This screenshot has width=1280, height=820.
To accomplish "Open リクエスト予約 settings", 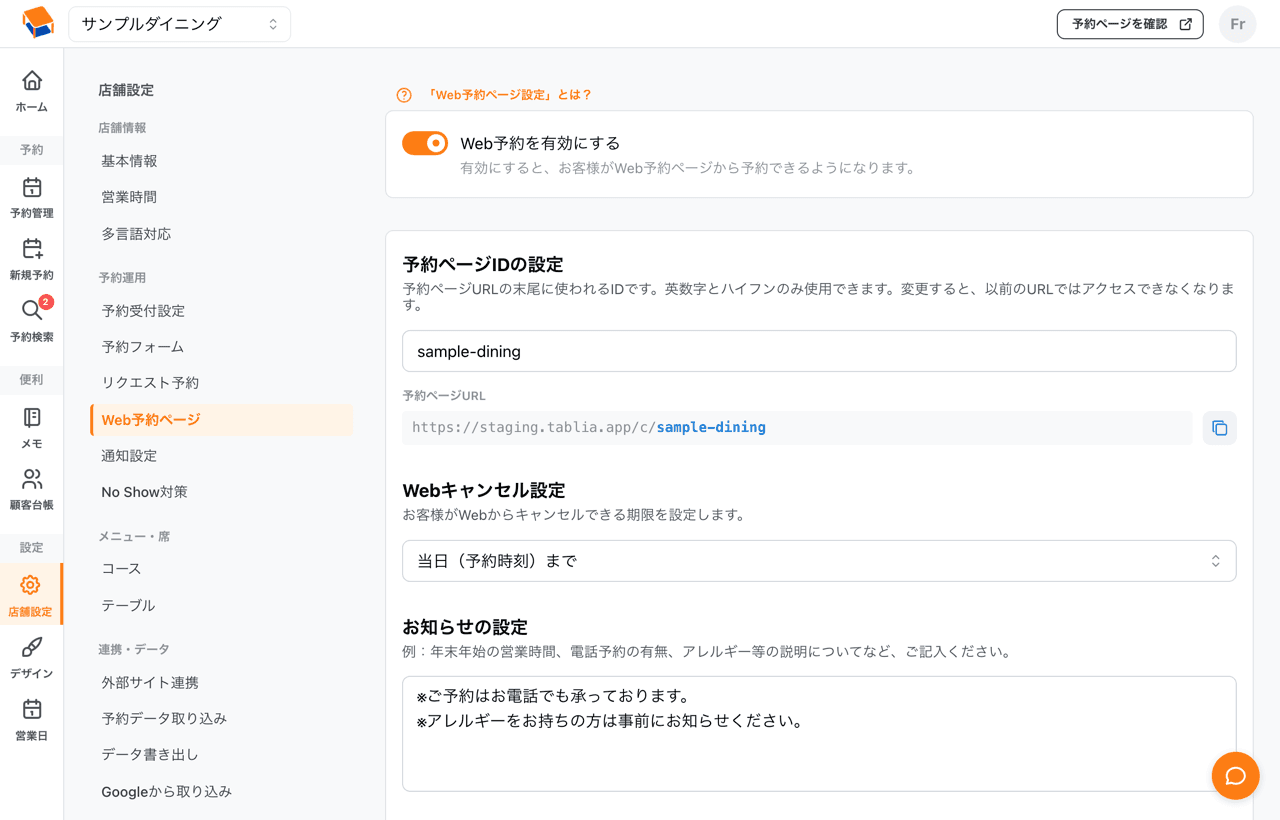I will point(150,383).
